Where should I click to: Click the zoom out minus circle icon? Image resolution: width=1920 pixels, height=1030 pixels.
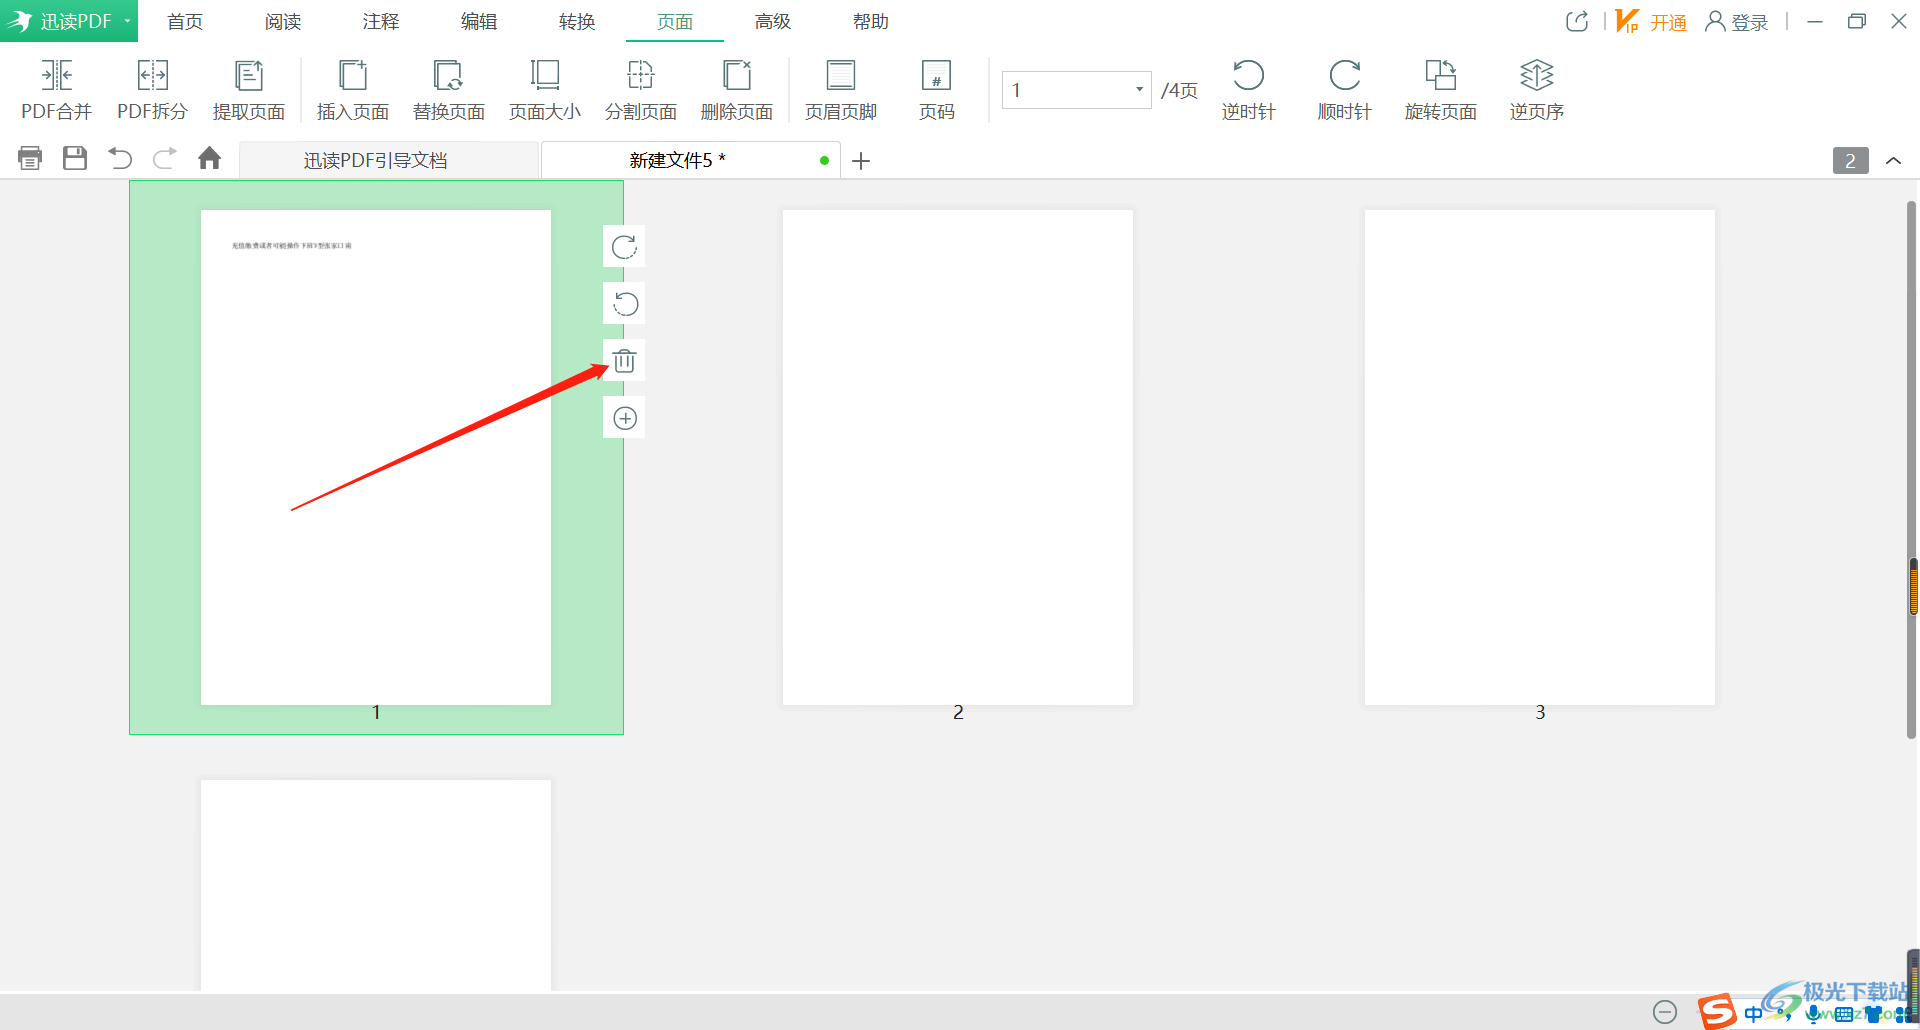[x=1665, y=1012]
